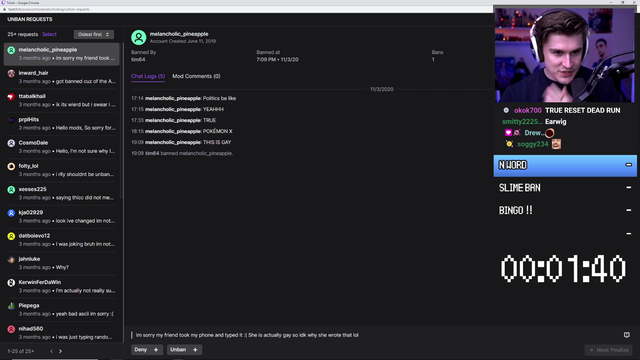The width and height of the screenshot is (640, 360).
Task: Open inward_hair unban request
Action: click(x=62, y=77)
